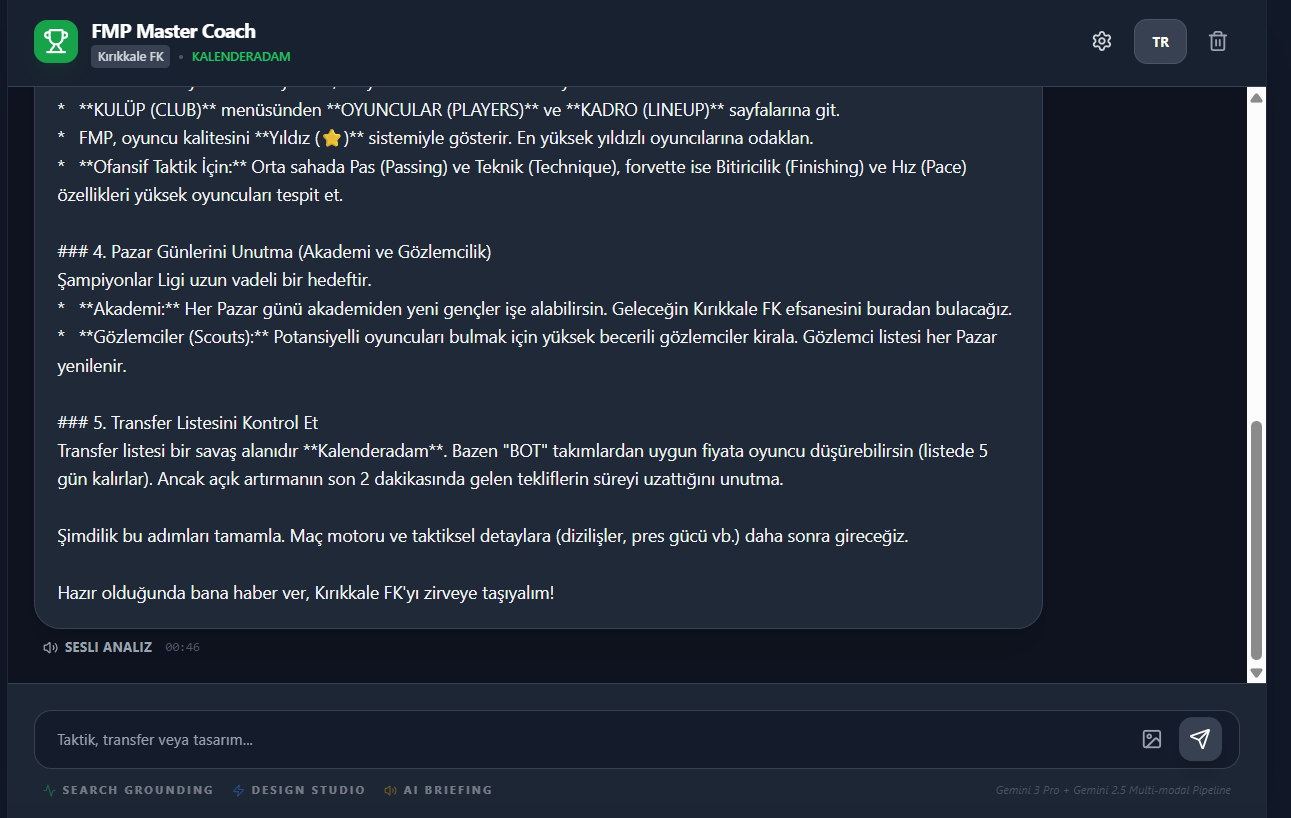1291x818 pixels.
Task: Click the image upload icon
Action: (x=1152, y=739)
